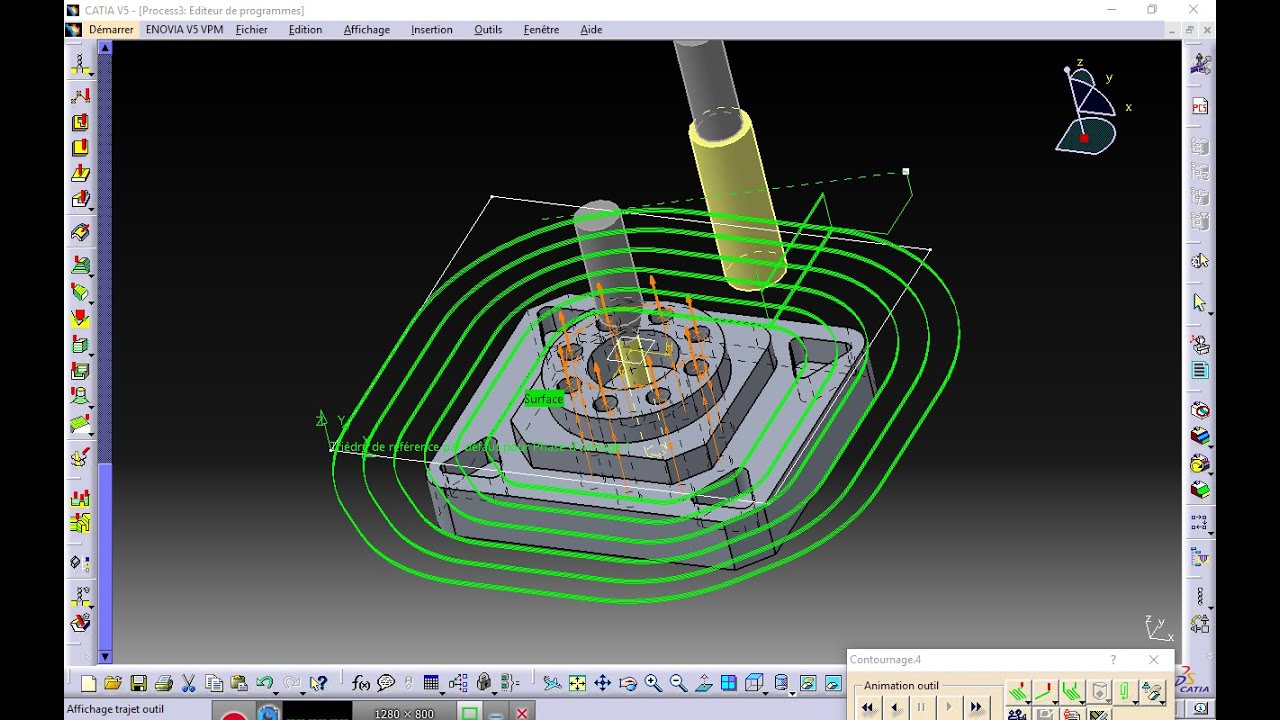
Task: Click the help question mark in Contournage.4
Action: (1113, 660)
